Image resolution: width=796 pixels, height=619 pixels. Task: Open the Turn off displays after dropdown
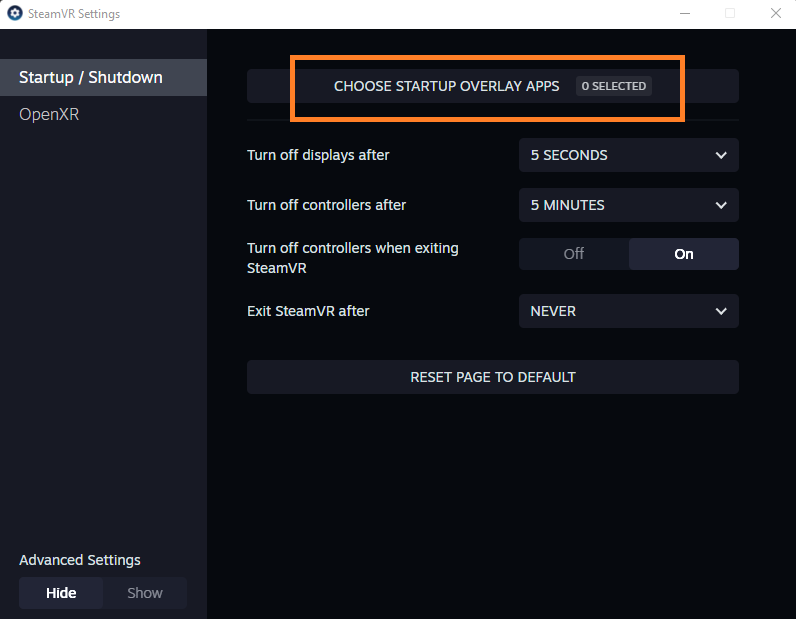point(628,155)
